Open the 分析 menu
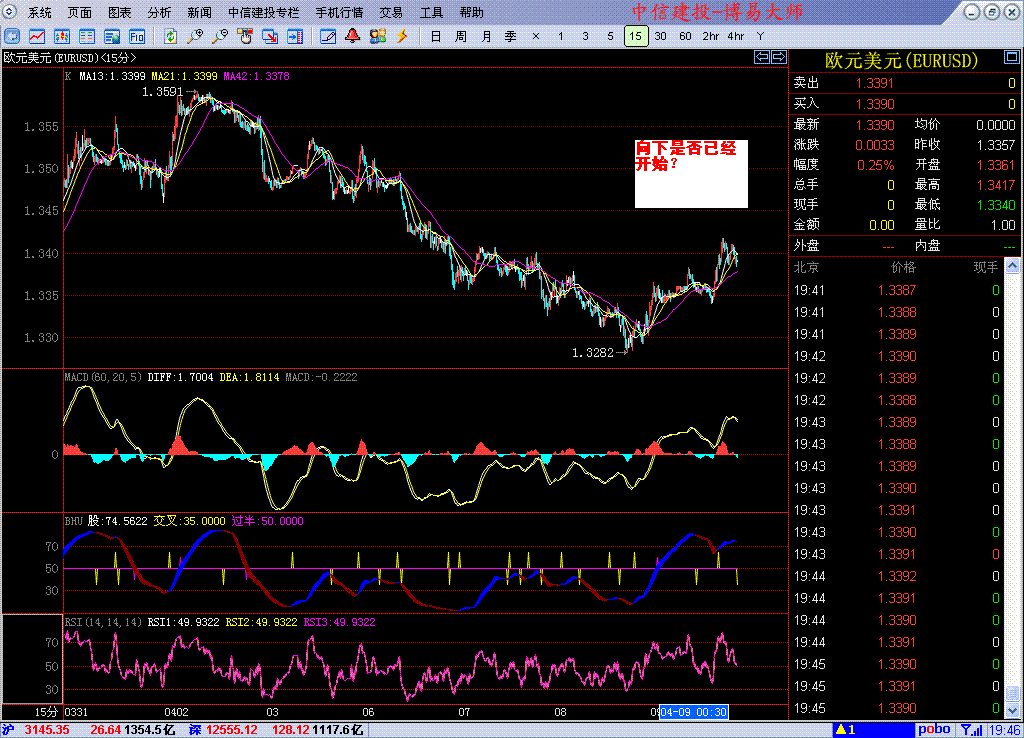The width and height of the screenshot is (1024, 738). pos(159,12)
